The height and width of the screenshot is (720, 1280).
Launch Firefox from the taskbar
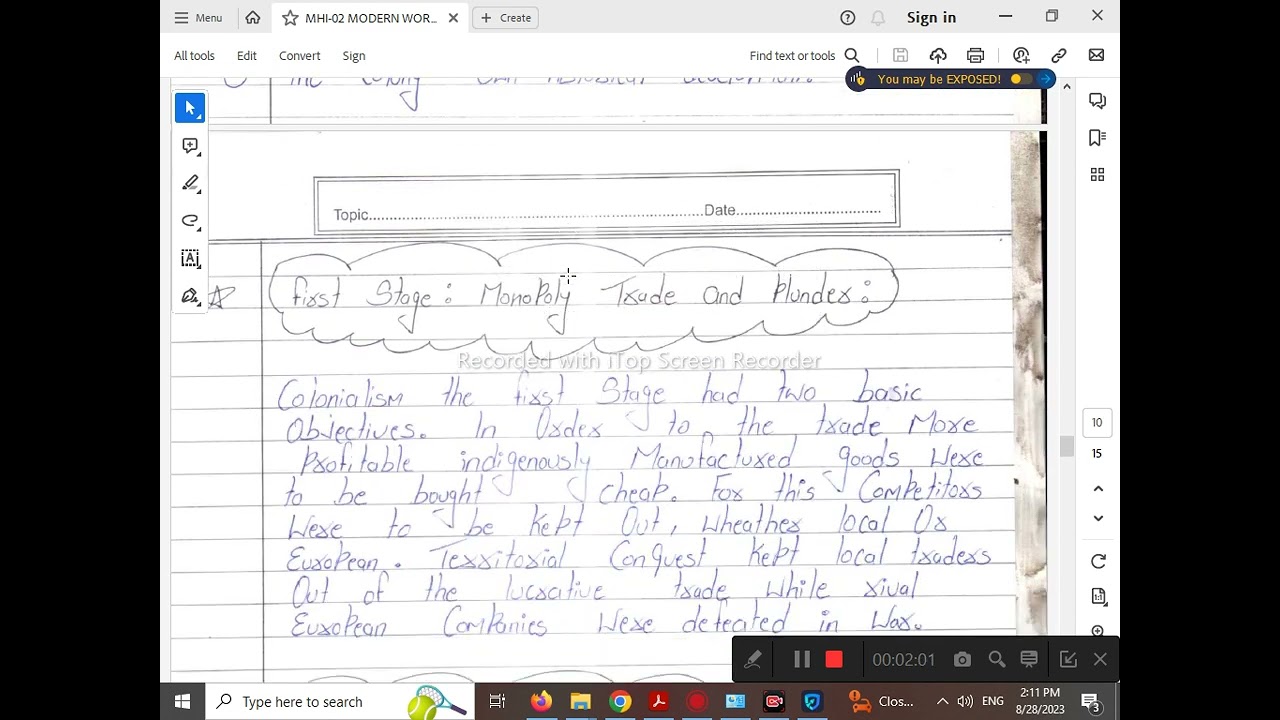point(541,702)
